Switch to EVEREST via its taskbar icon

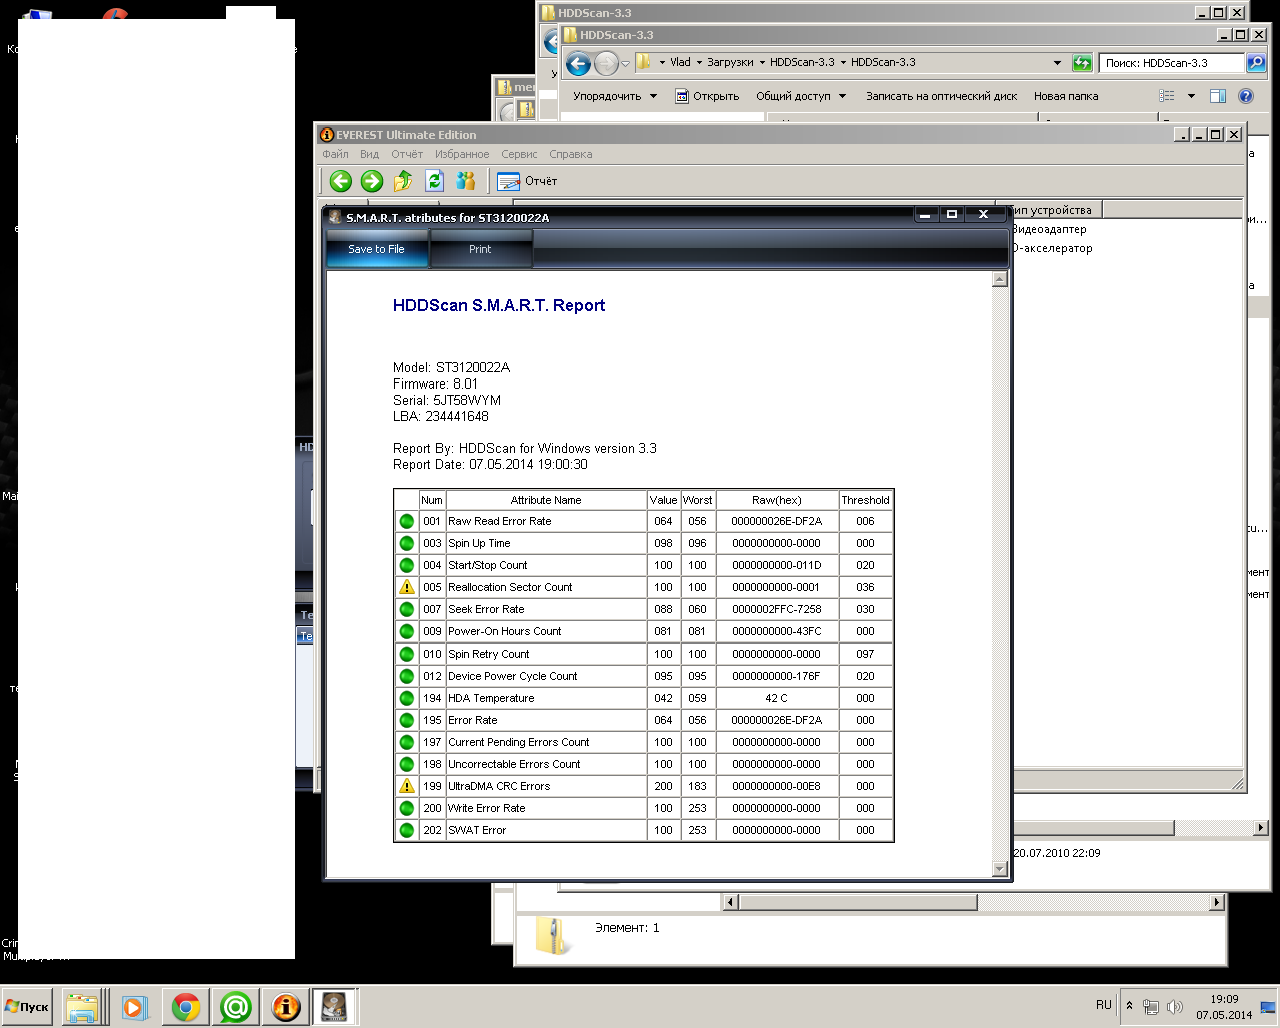286,1007
